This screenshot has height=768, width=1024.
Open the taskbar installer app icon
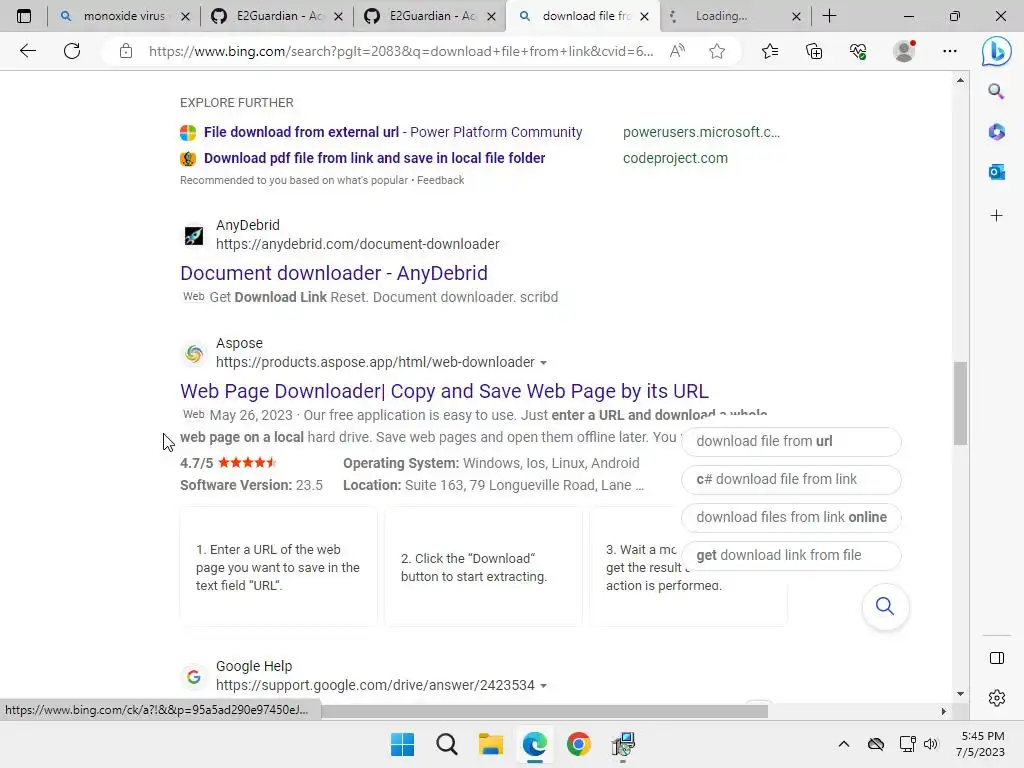click(624, 744)
